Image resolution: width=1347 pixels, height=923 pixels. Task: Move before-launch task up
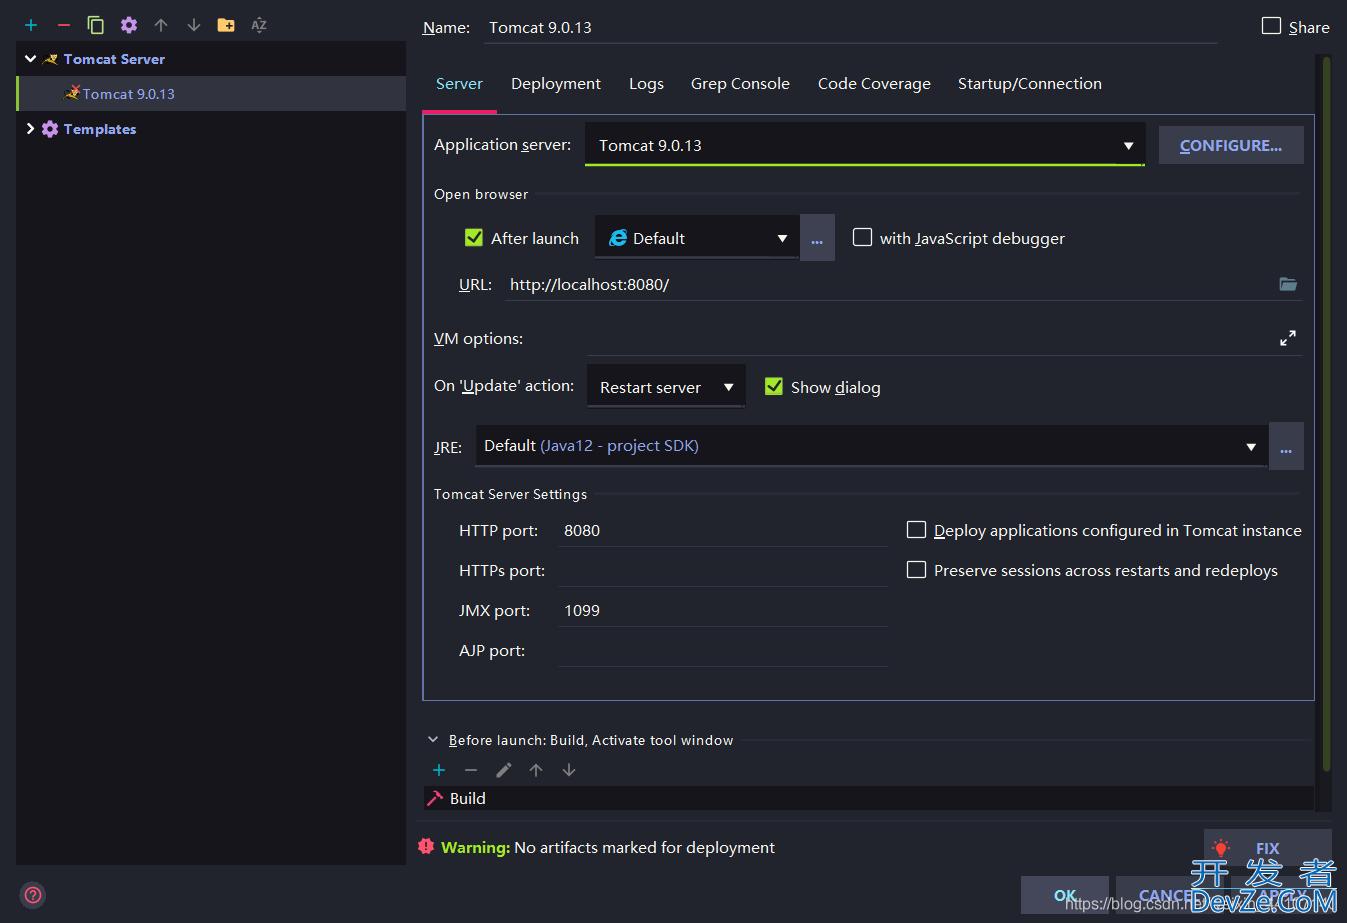click(x=536, y=770)
